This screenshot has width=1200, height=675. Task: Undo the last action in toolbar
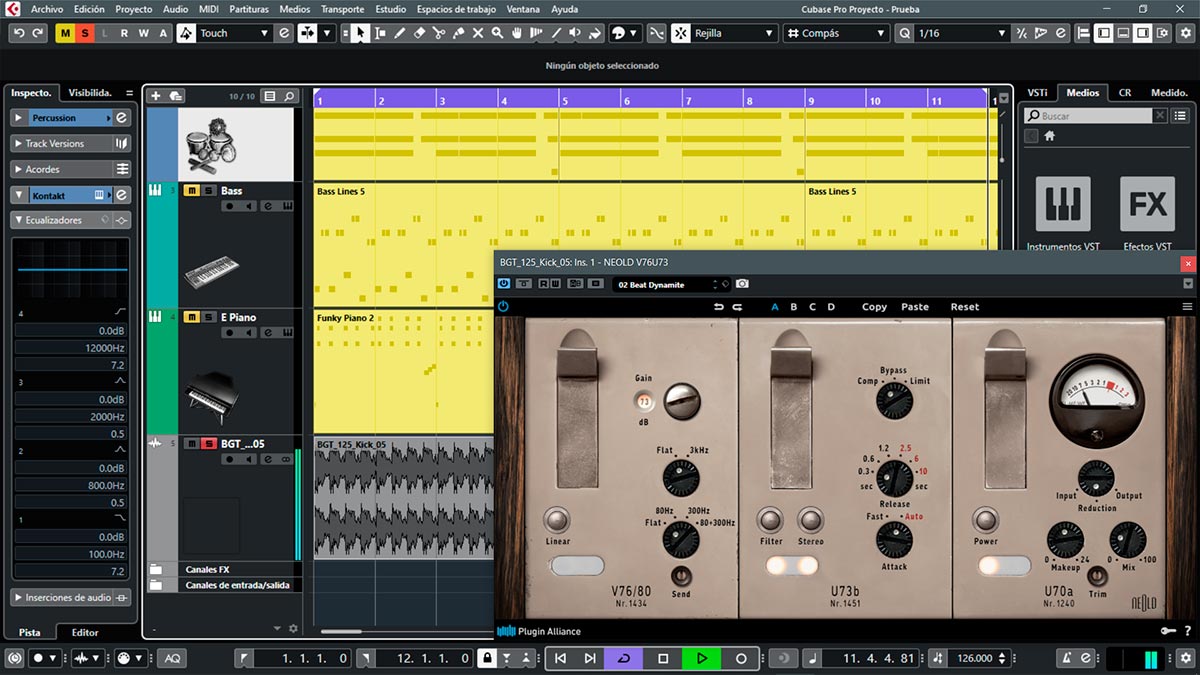18,33
